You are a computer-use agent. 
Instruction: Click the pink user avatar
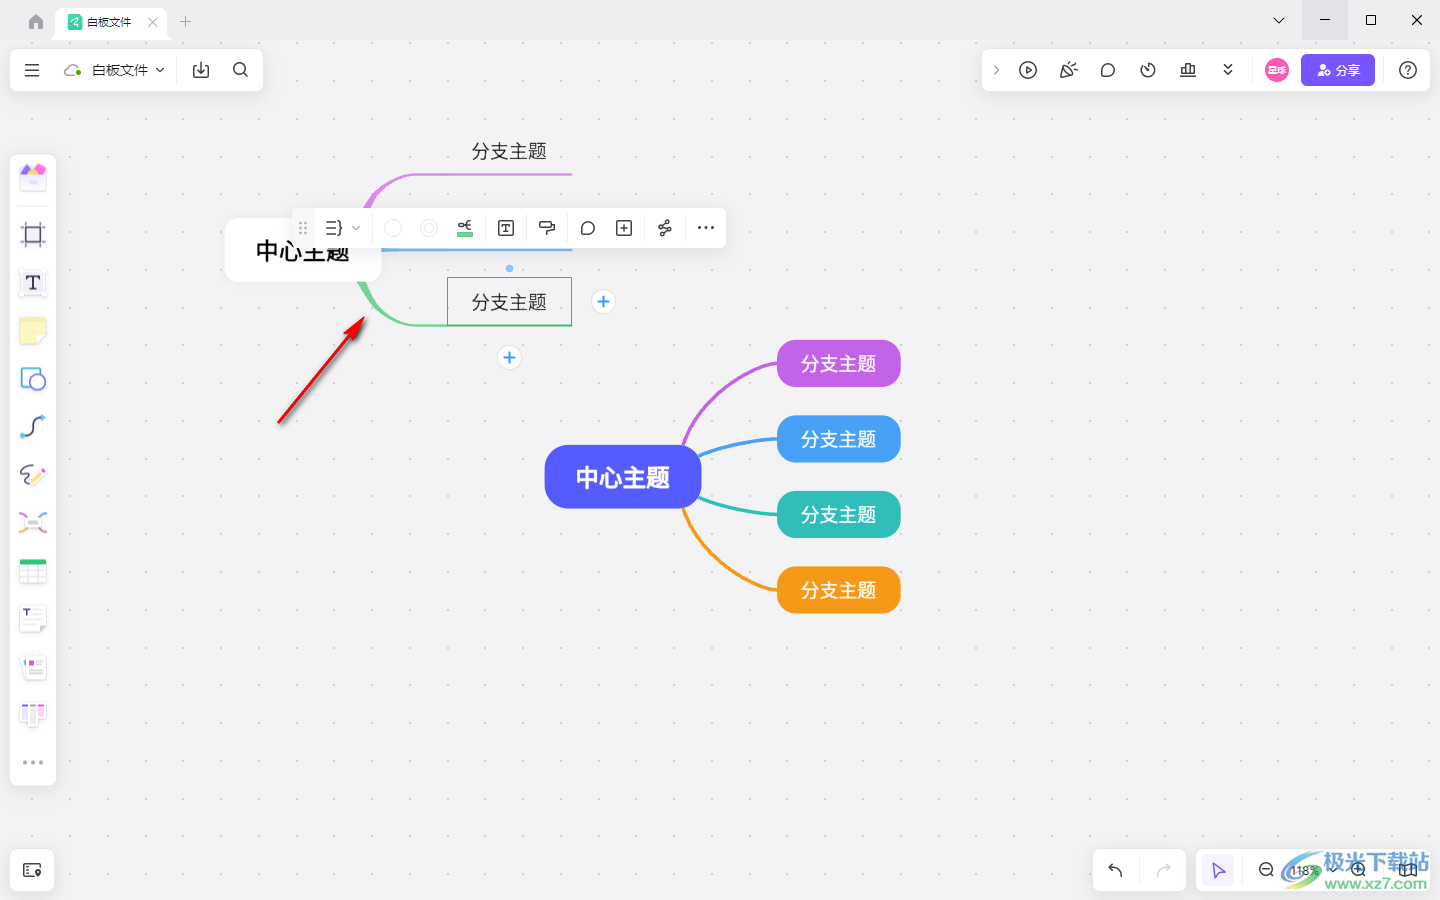[x=1277, y=70]
